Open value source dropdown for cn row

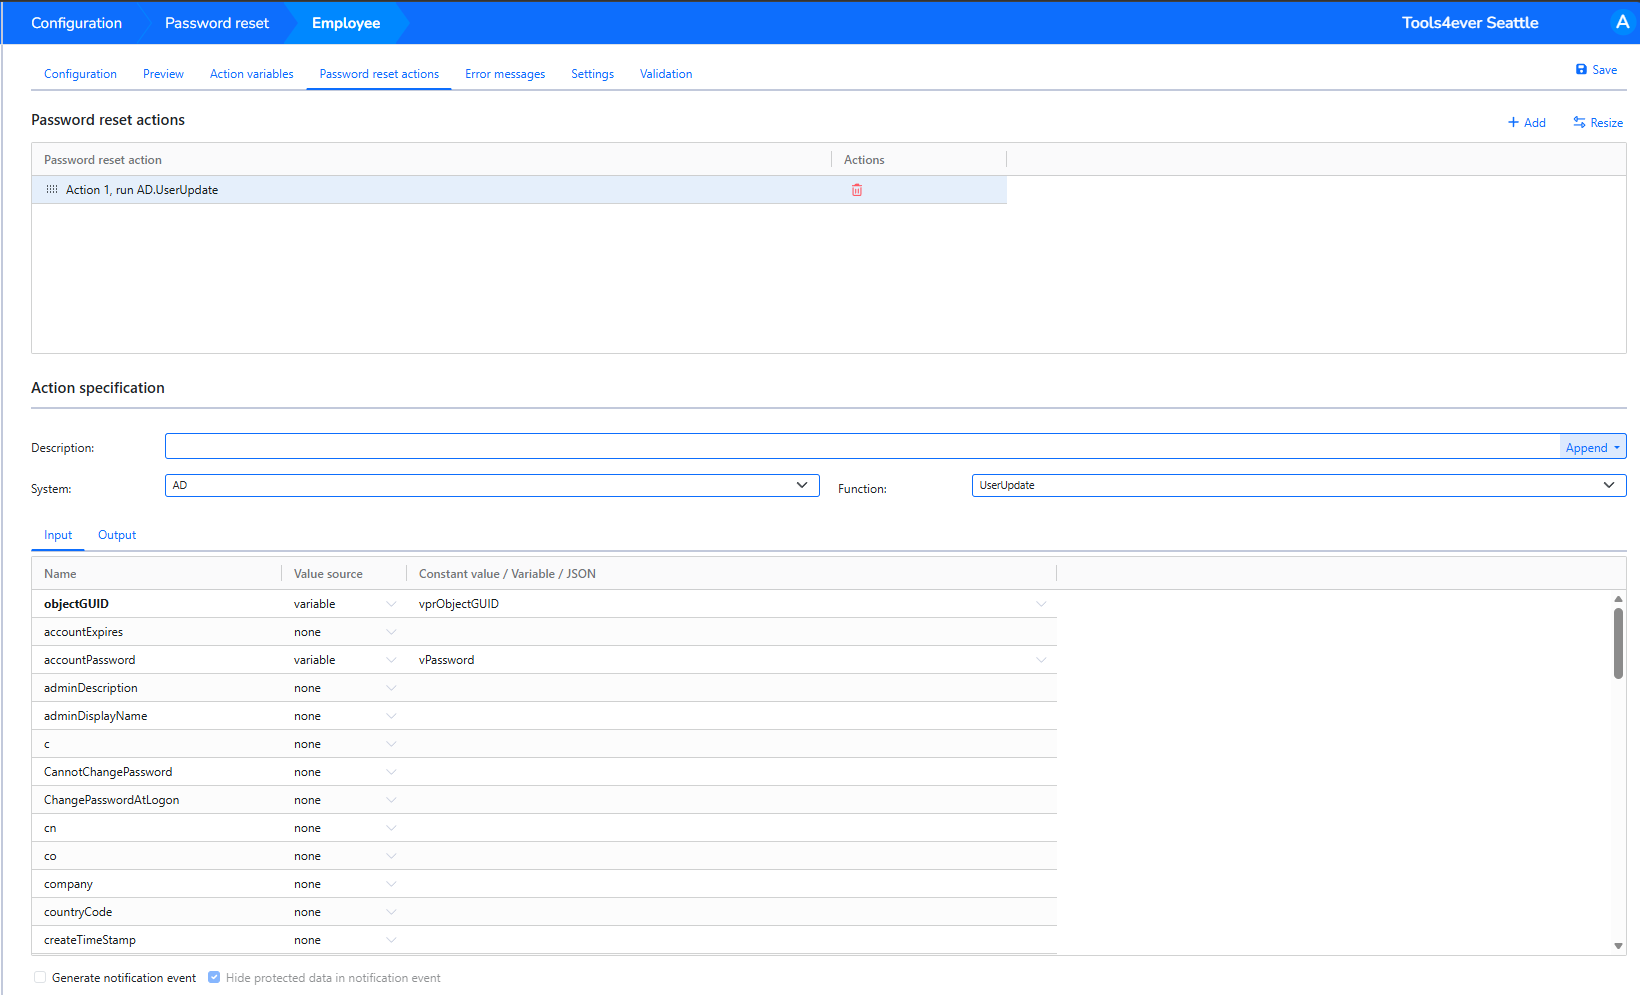tap(391, 828)
